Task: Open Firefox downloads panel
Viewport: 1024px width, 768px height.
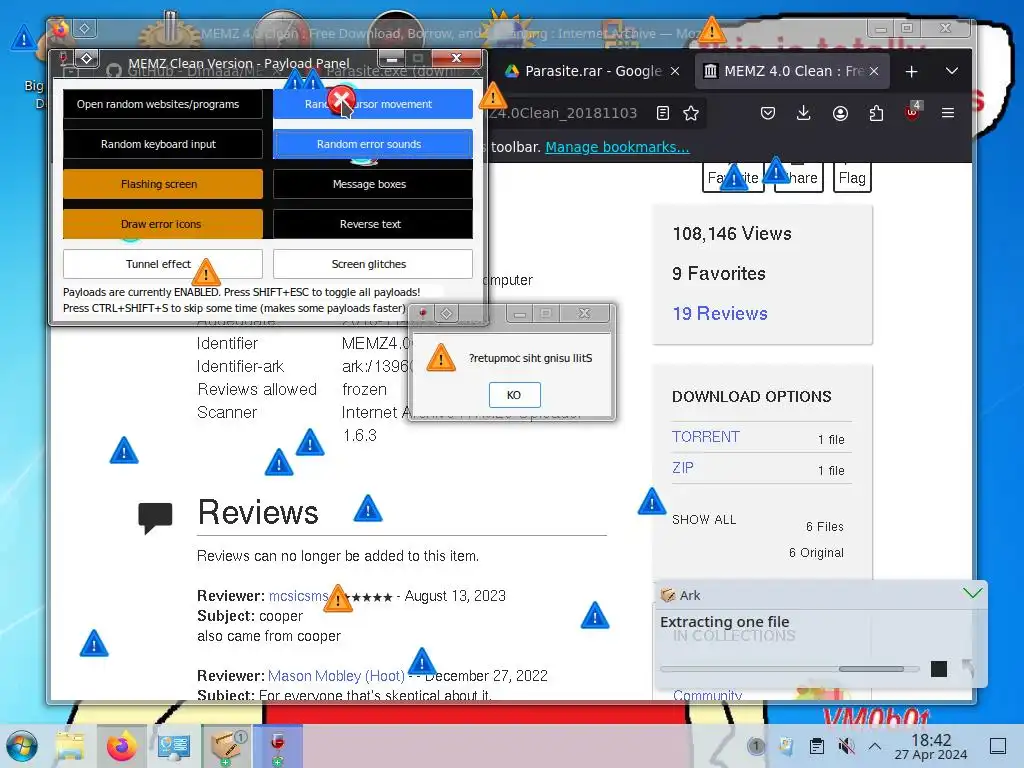Action: click(804, 113)
